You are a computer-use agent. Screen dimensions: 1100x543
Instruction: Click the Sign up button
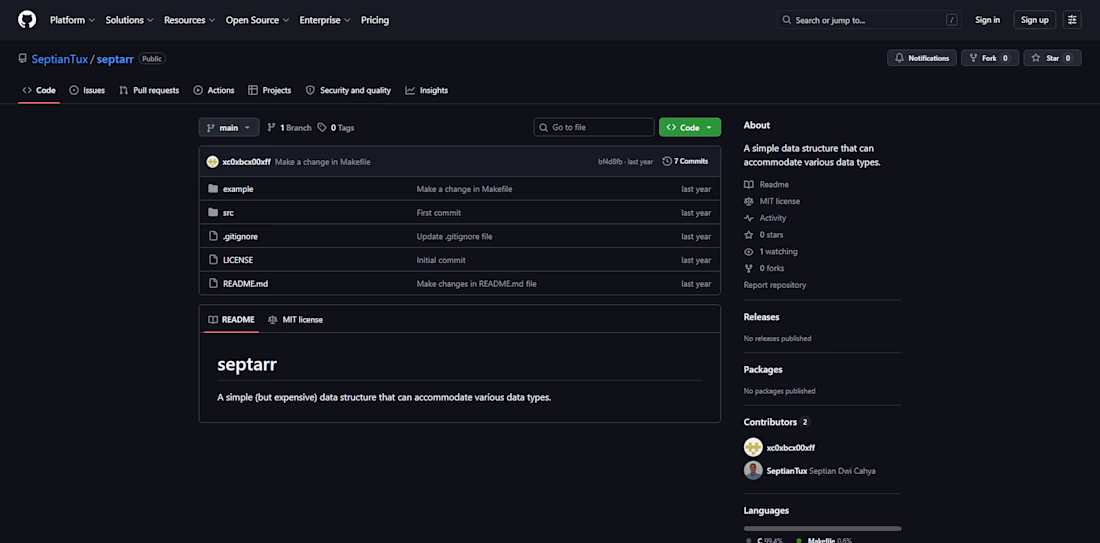1034,20
